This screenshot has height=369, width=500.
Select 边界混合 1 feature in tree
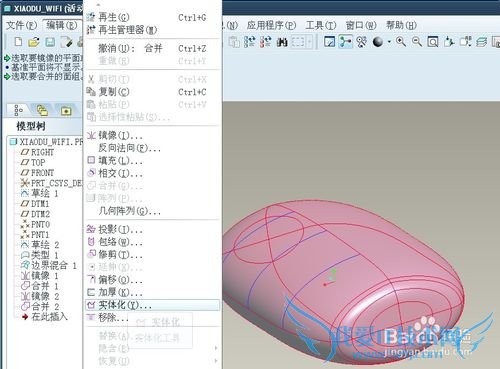pos(49,266)
